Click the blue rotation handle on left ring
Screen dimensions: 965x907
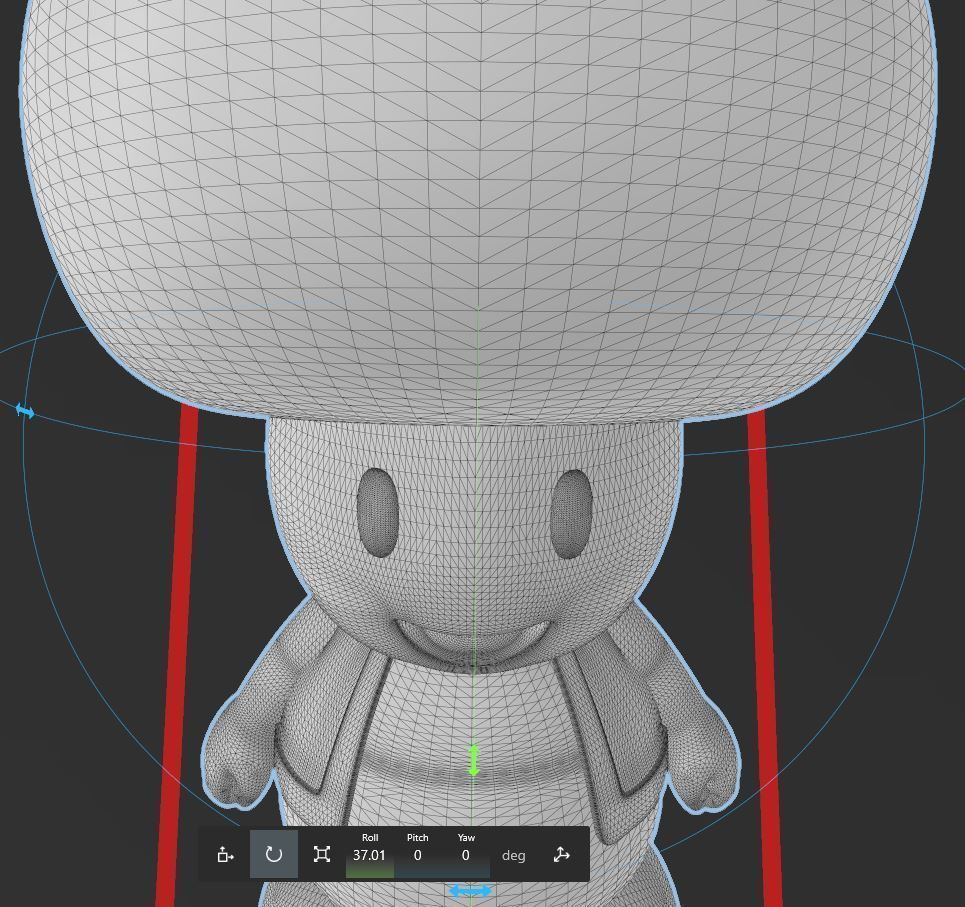click(25, 411)
